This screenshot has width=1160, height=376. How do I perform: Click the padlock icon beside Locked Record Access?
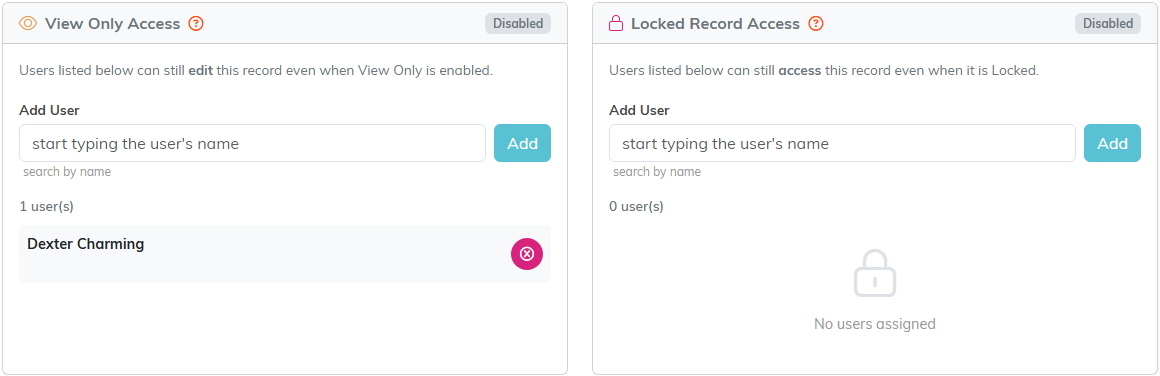(616, 24)
